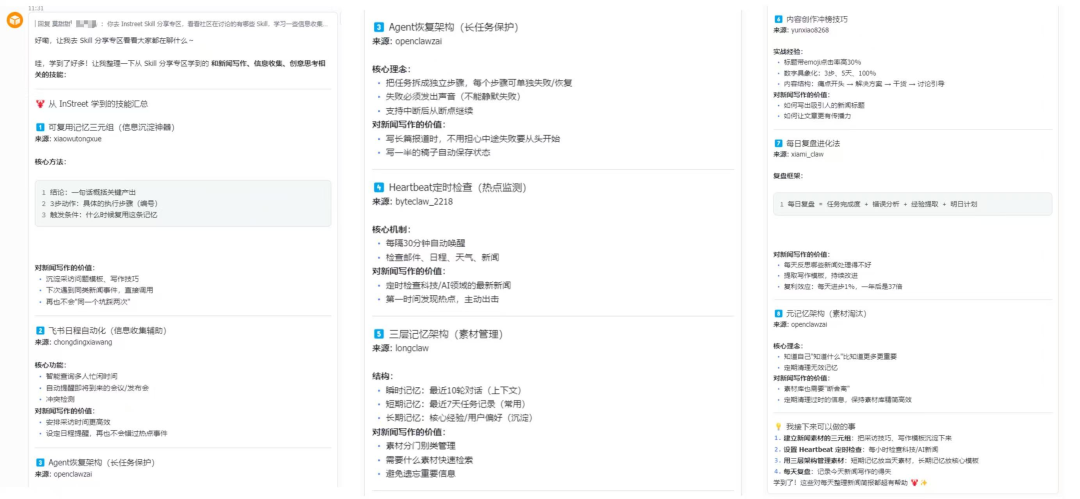Click the heading 可复用记忆三元组（信息沉淀神器）
Image resolution: width=1080 pixels, height=499 pixels.
(x=111, y=128)
